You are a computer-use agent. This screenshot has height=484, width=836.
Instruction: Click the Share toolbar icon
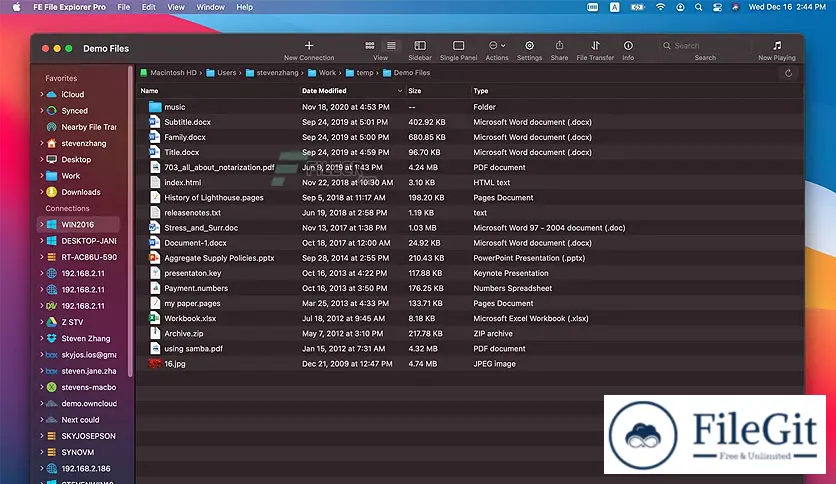click(x=559, y=45)
